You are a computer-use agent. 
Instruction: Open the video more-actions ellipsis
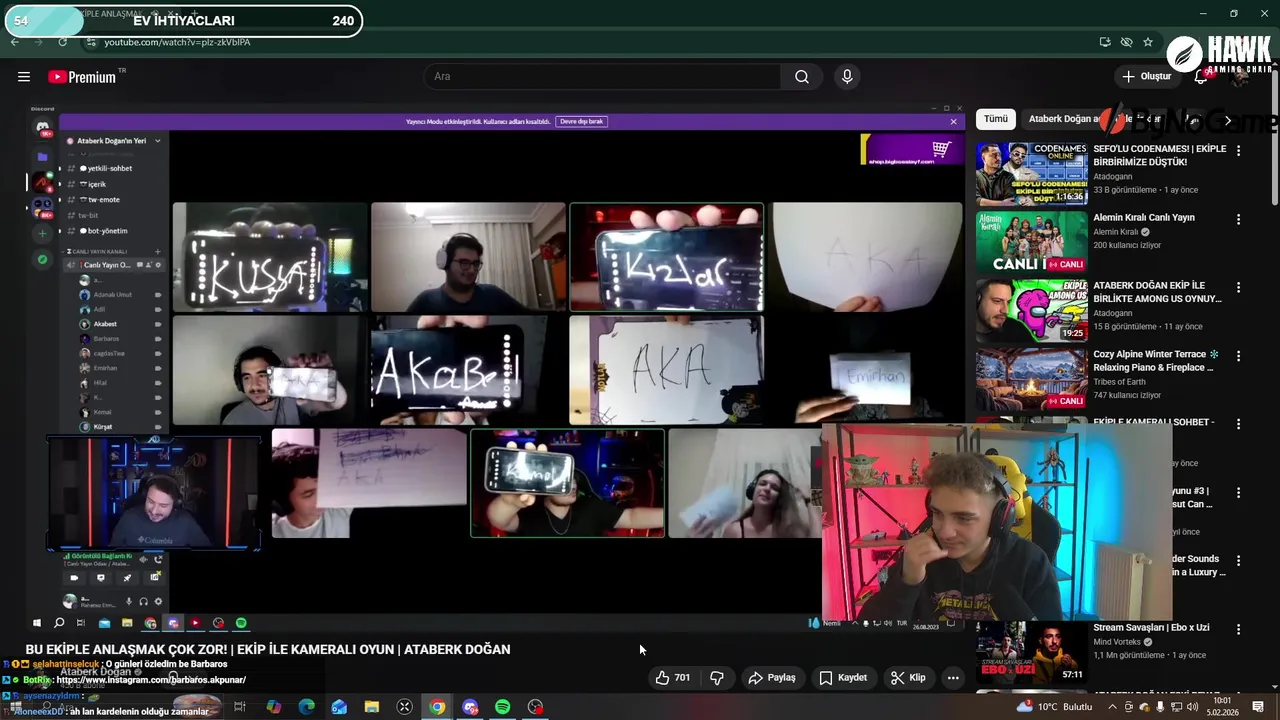(953, 678)
